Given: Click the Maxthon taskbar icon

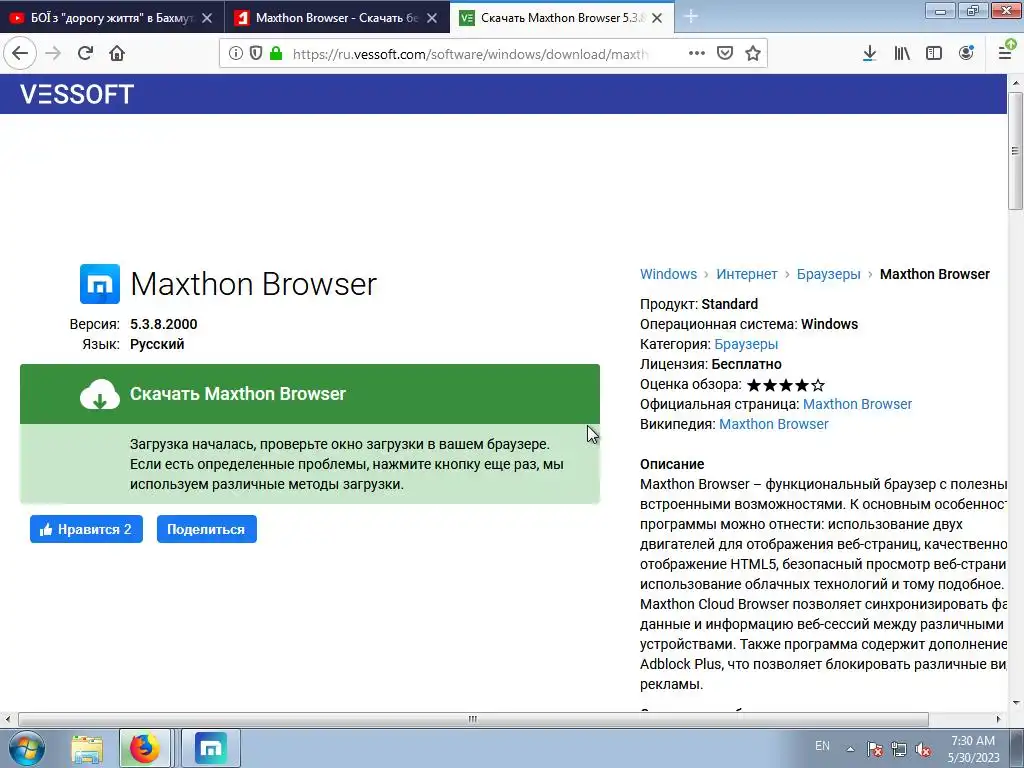Looking at the screenshot, I should (x=210, y=748).
